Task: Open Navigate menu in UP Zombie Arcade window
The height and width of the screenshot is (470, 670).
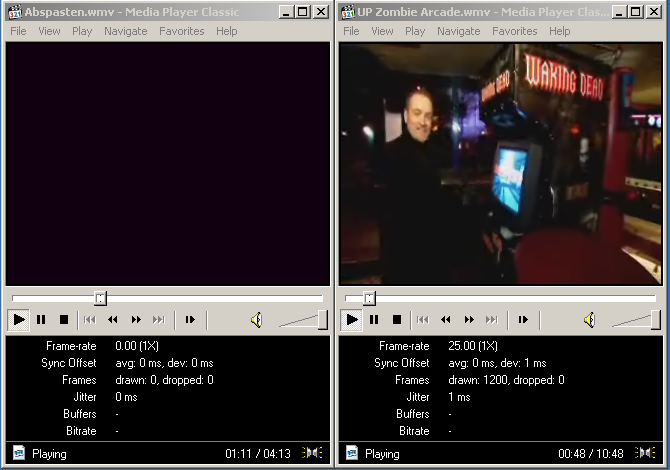Action: coord(458,31)
